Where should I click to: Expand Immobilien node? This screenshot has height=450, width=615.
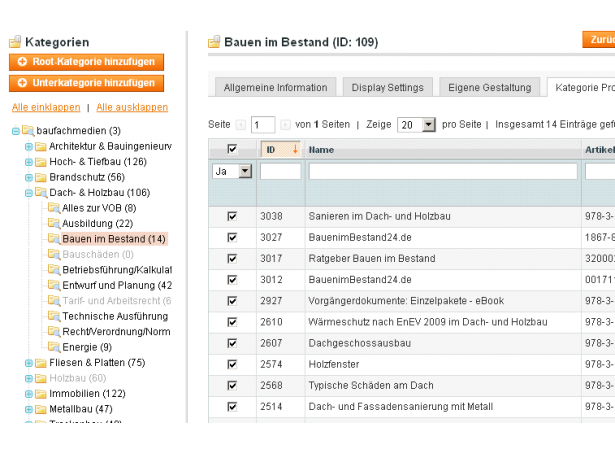tap(29, 394)
